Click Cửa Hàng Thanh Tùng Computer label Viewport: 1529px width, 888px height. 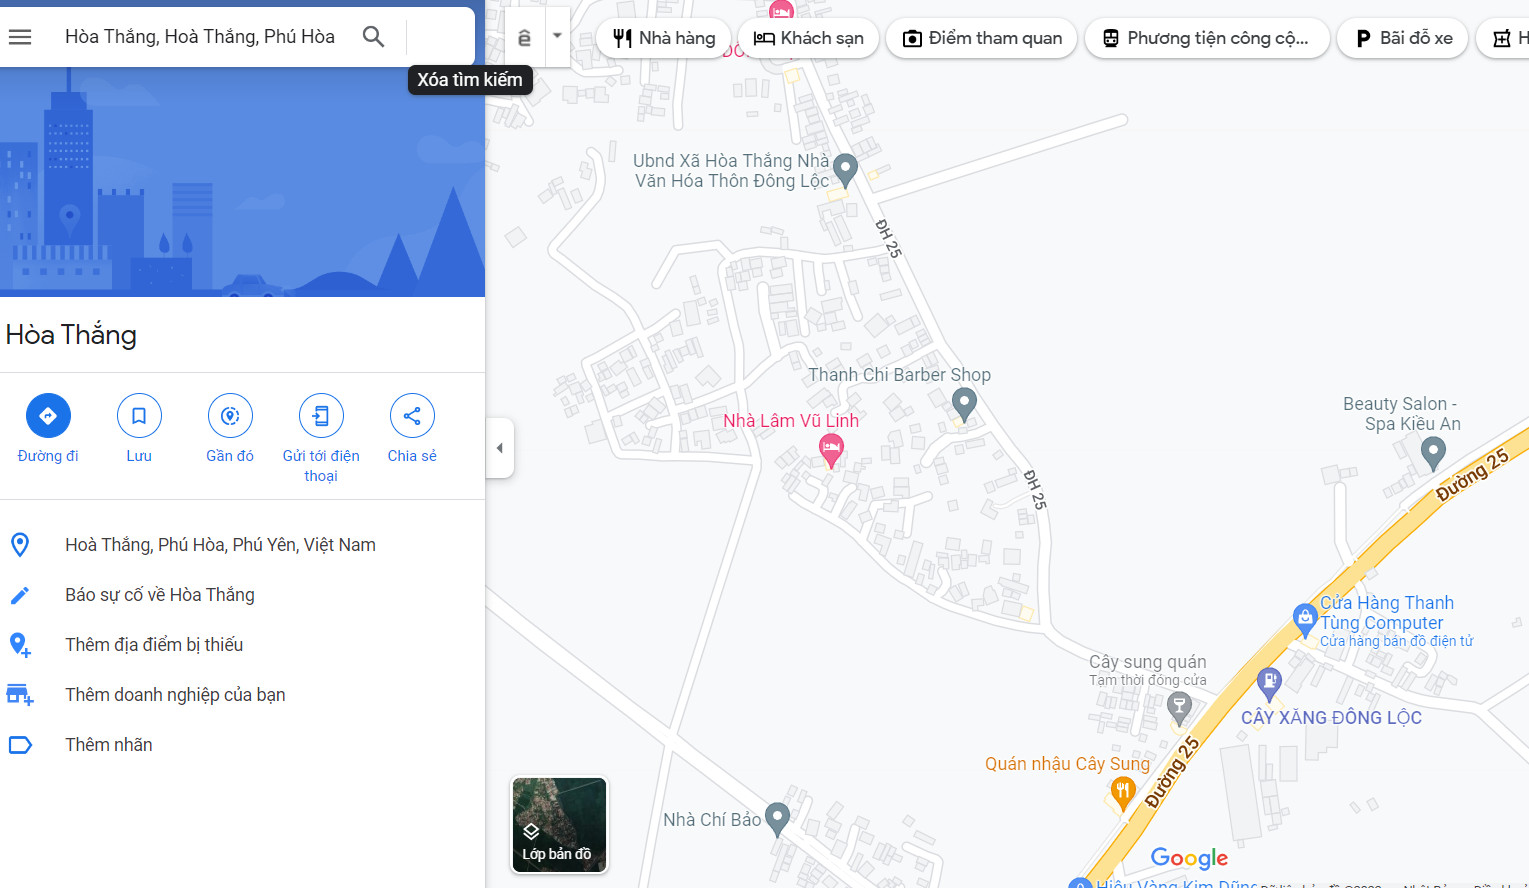[x=1386, y=613]
